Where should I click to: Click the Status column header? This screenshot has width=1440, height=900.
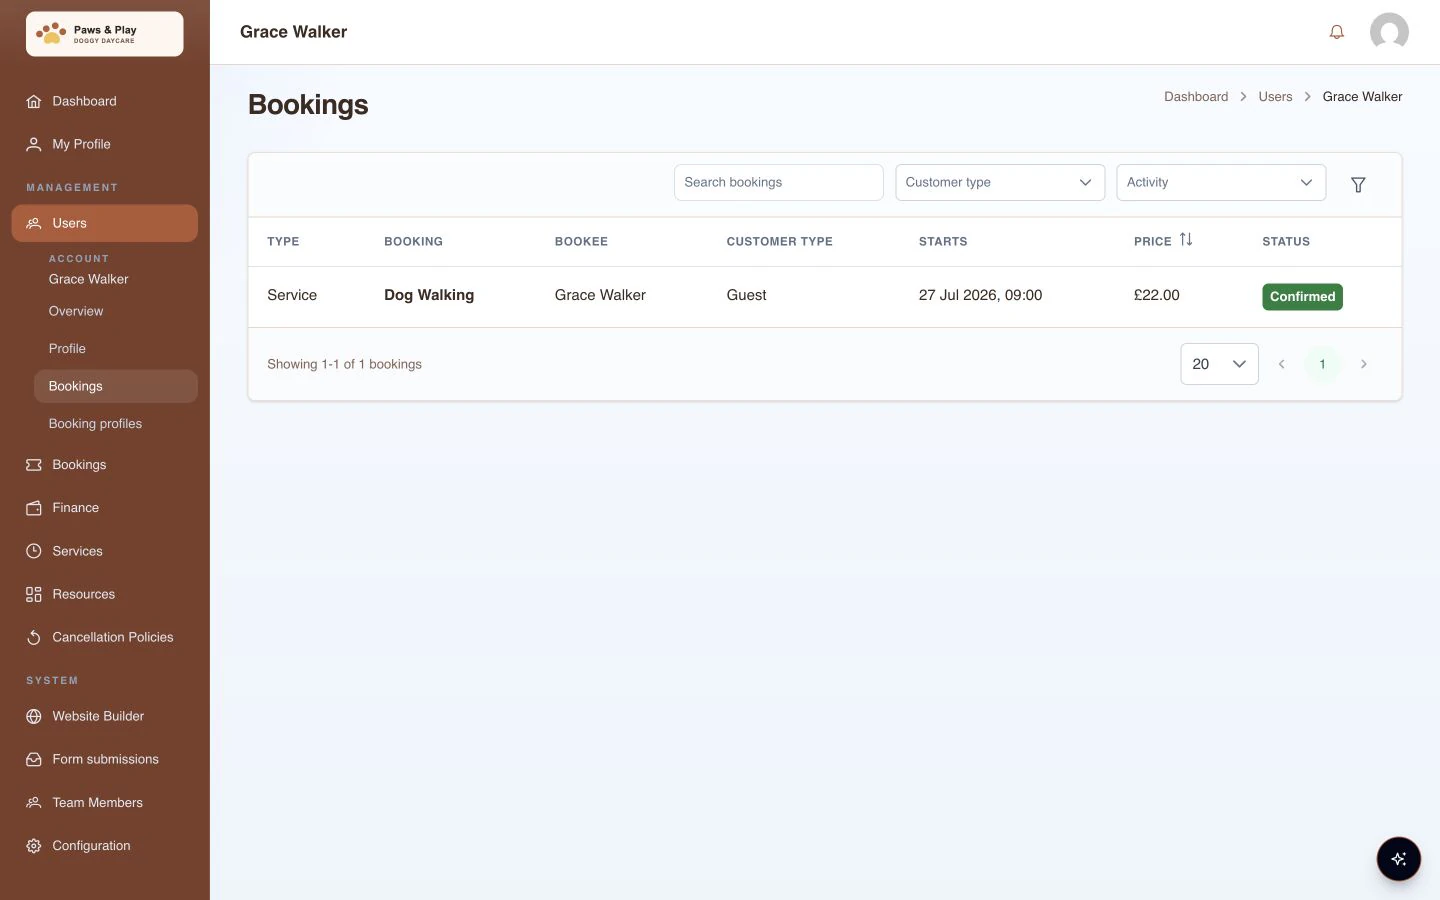(x=1286, y=241)
